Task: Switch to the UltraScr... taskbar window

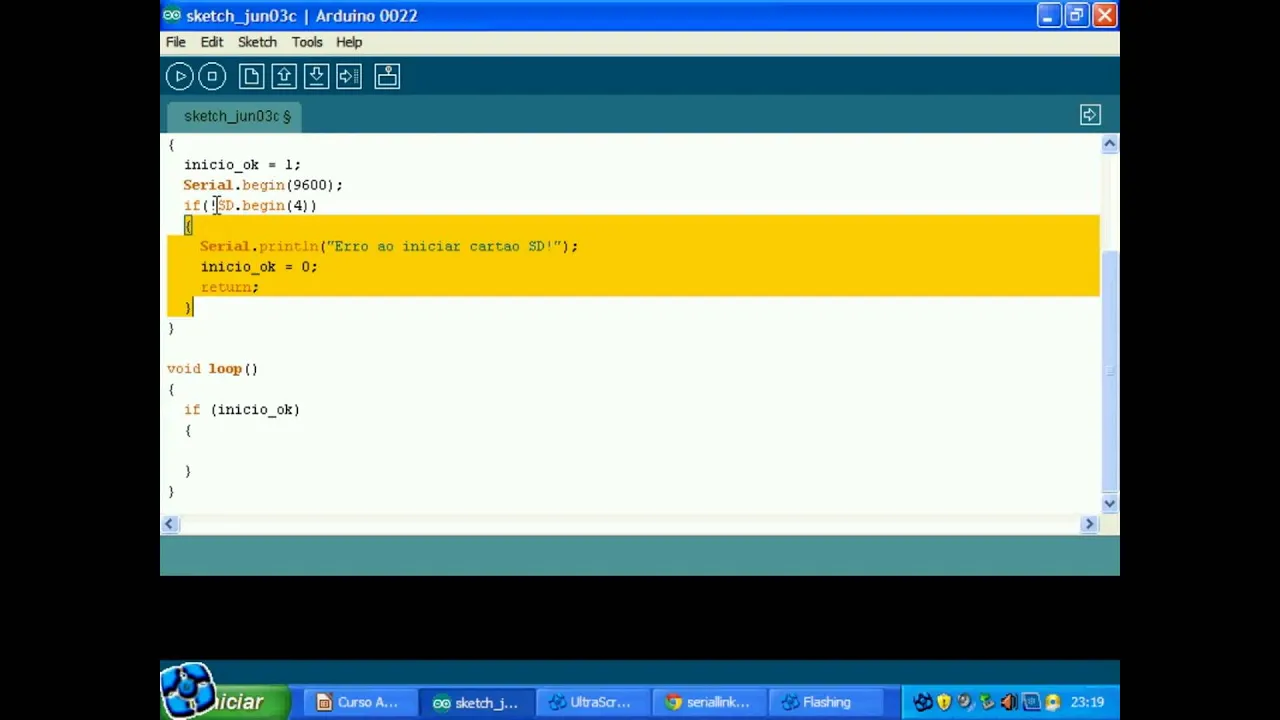Action: tap(593, 702)
